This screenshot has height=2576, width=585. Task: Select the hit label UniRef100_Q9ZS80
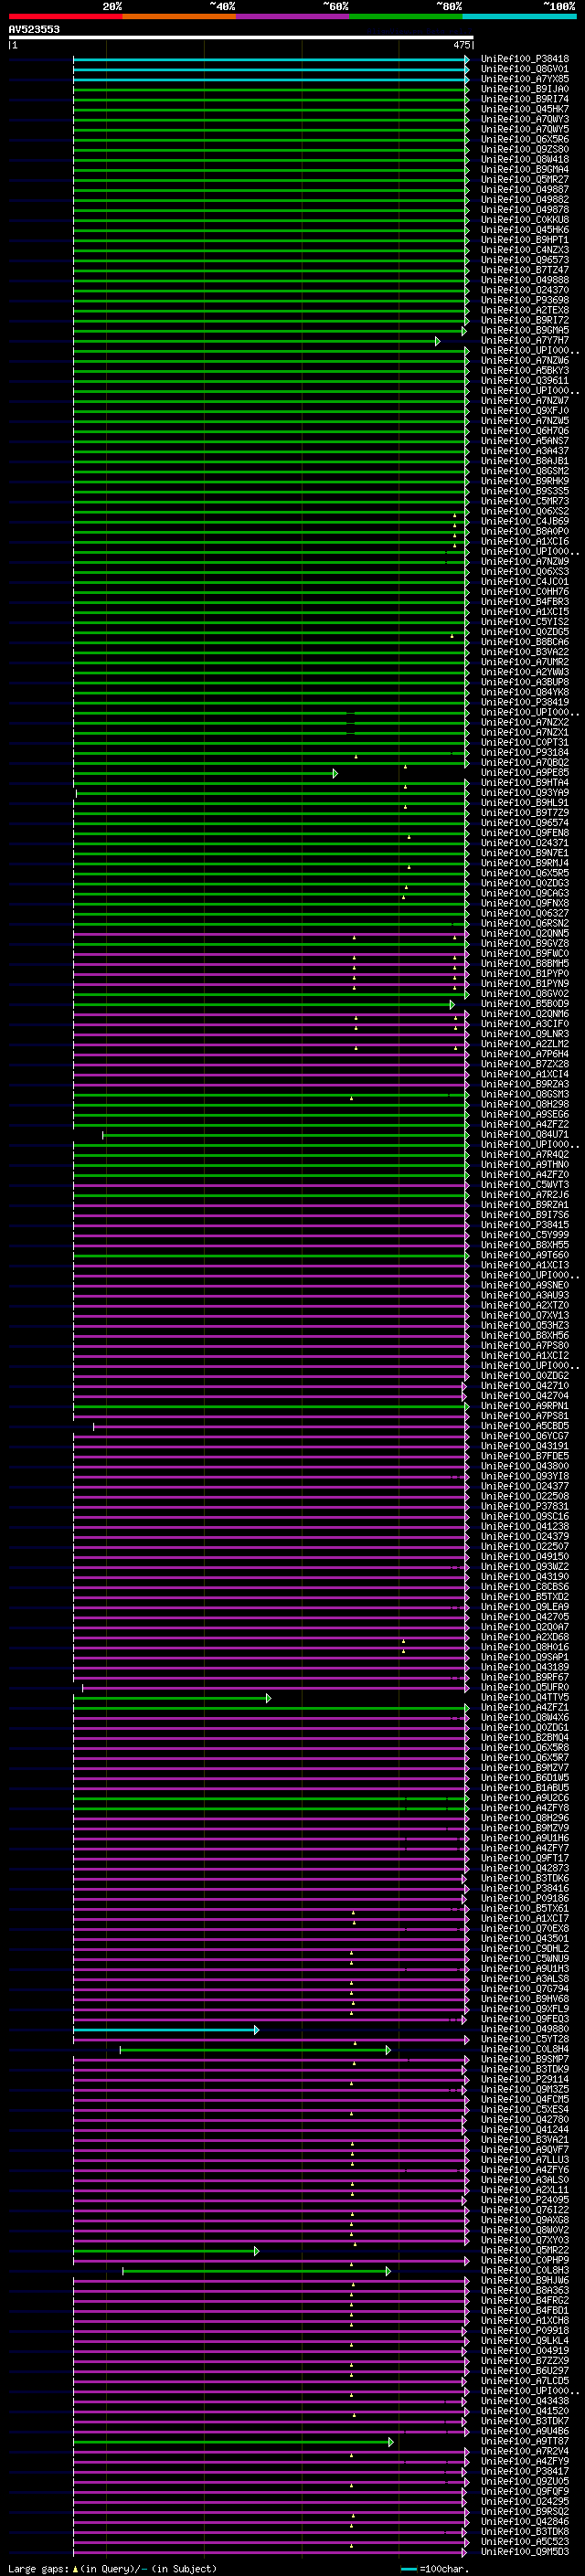[525, 149]
